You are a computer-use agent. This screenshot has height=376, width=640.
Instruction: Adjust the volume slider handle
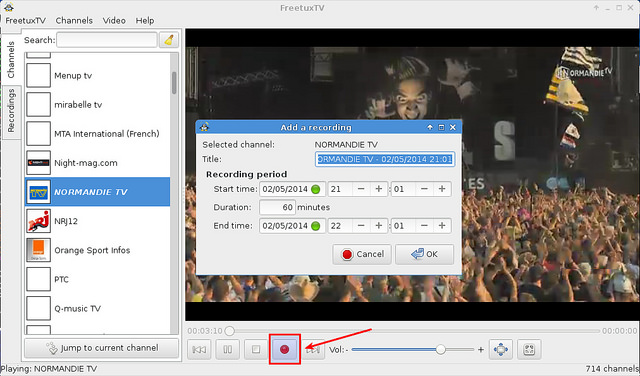(440, 349)
